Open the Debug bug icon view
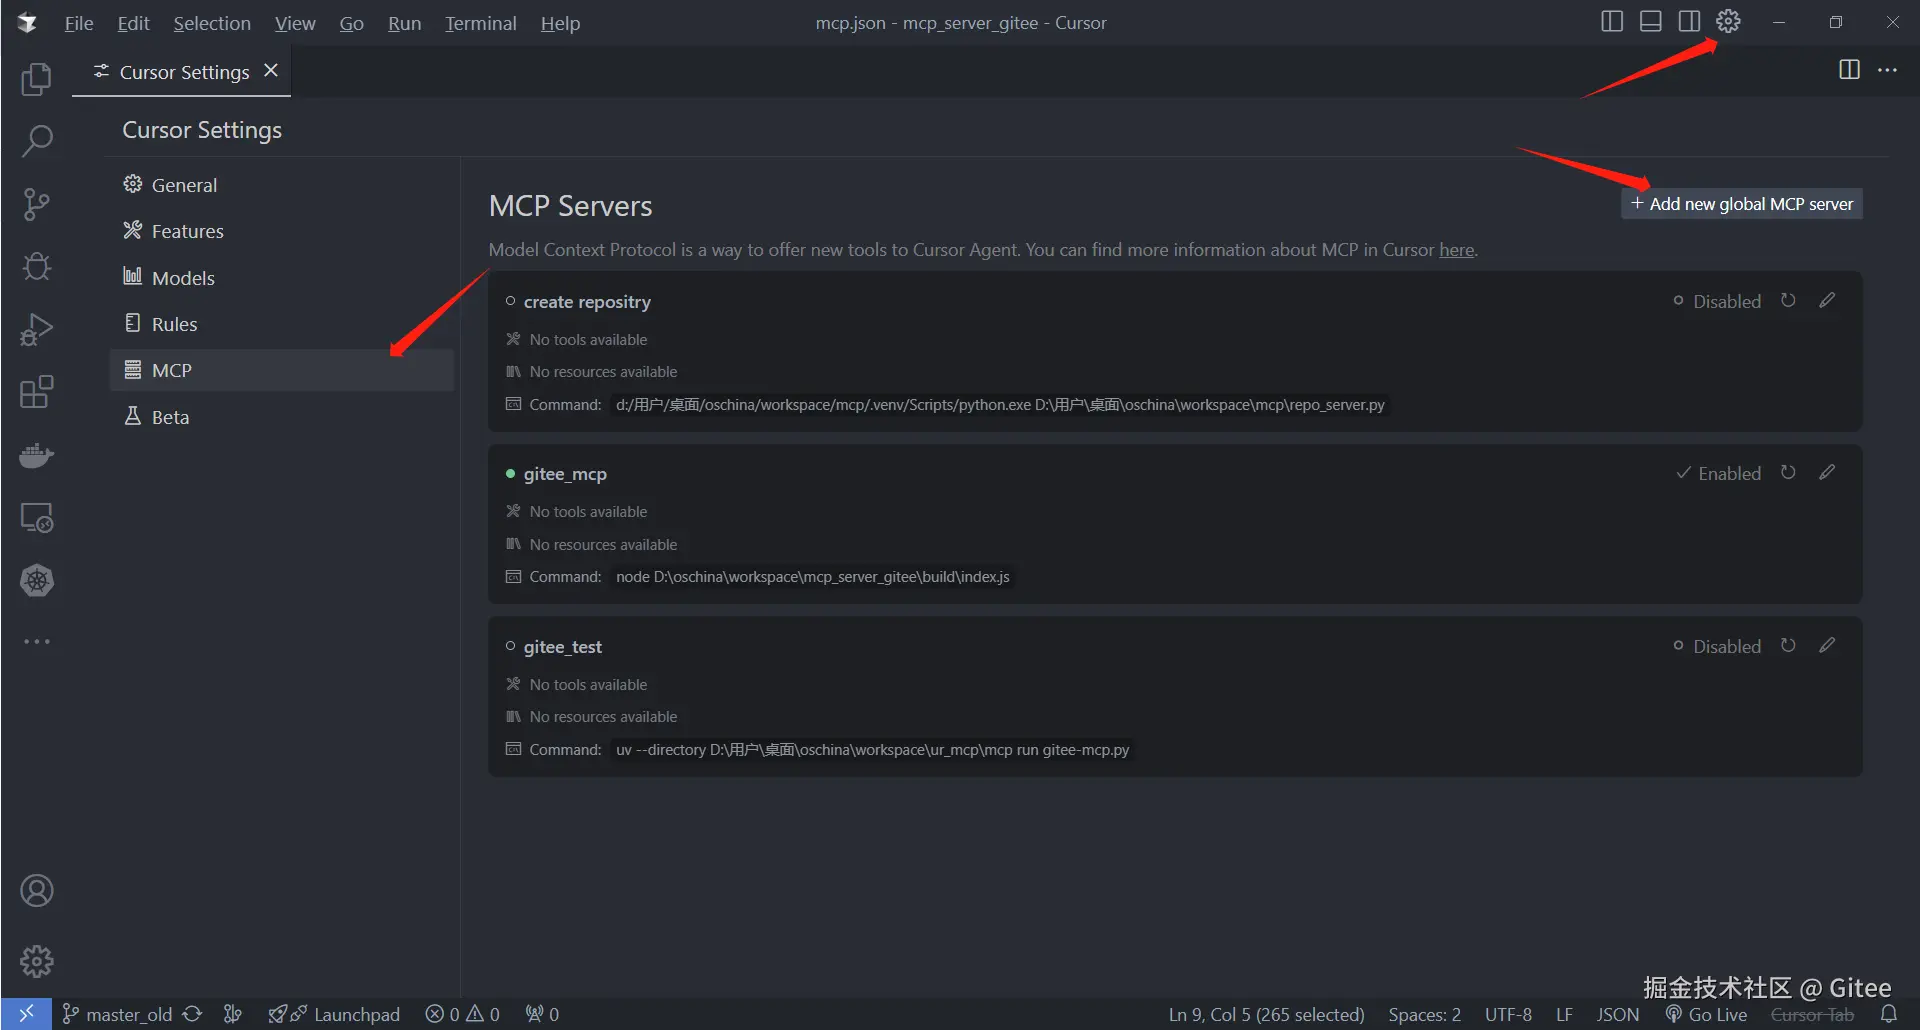The width and height of the screenshot is (1920, 1030). 37,267
